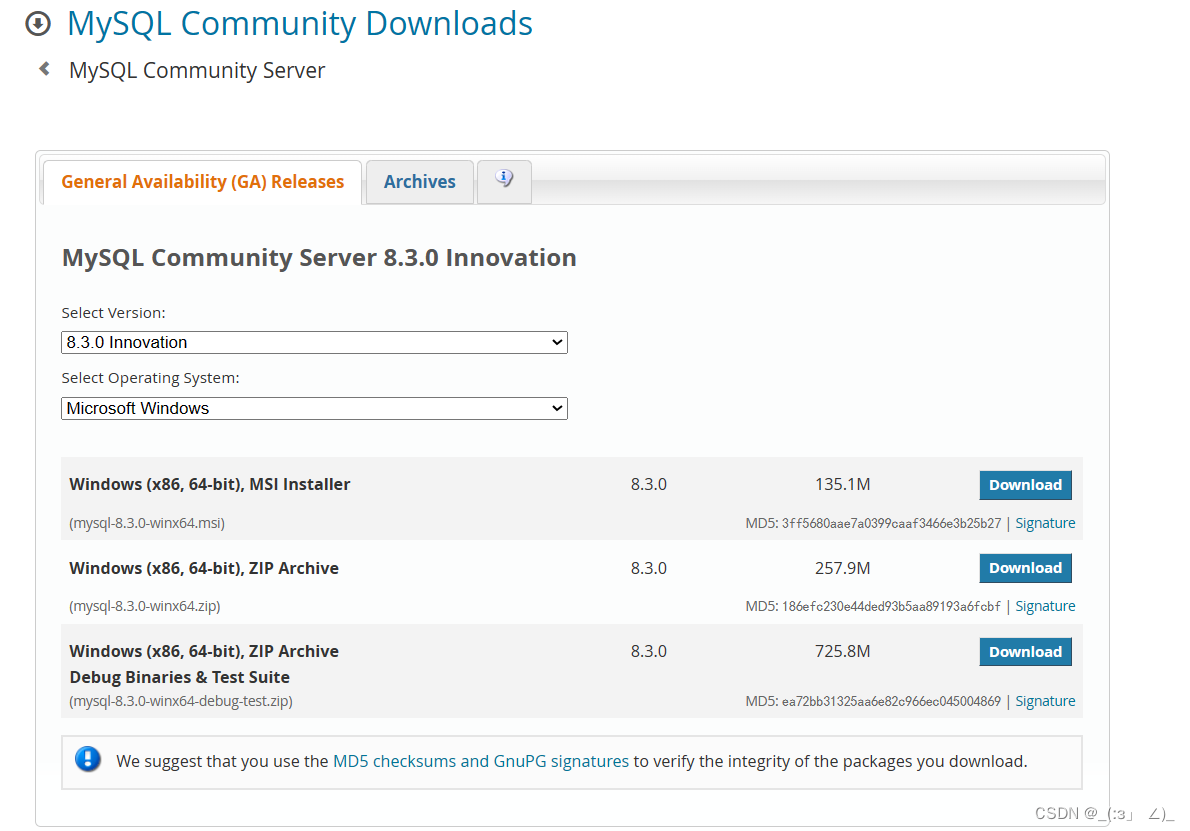Click the 257.9M file size value

coord(842,568)
